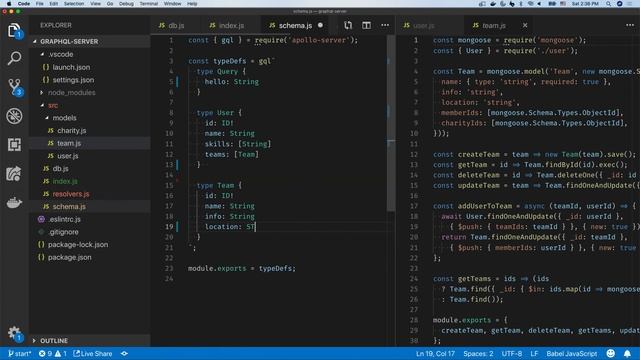Change end of line sequence LF
The height and width of the screenshot is (360, 640).
pyautogui.click(x=534, y=353)
